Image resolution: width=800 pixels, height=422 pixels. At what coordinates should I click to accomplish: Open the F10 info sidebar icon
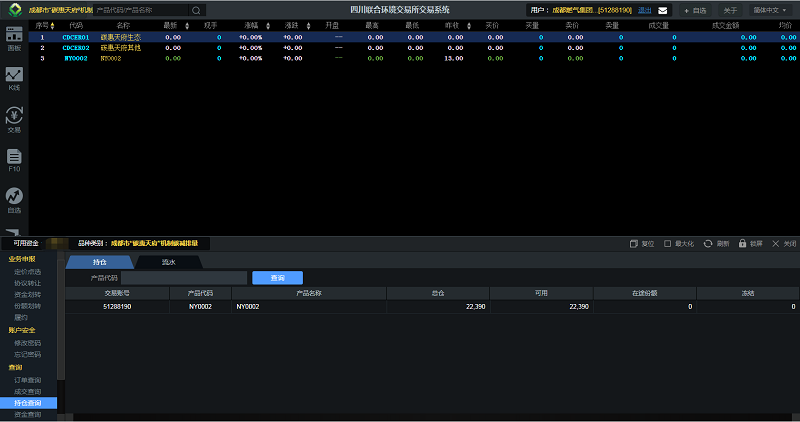click(x=14, y=160)
